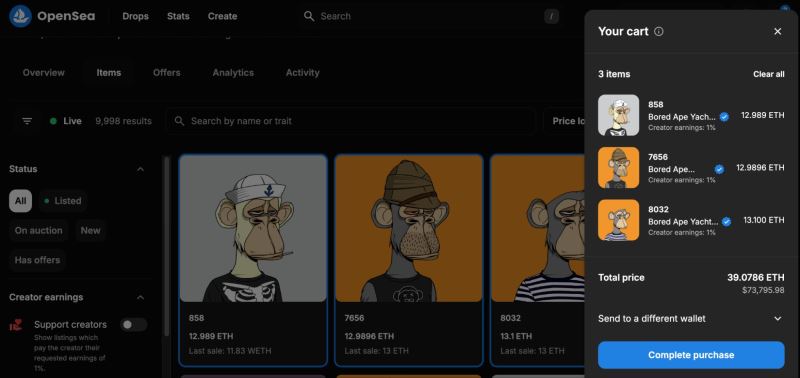Open the Stats menu item
The height and width of the screenshot is (378, 800).
pos(178,16)
